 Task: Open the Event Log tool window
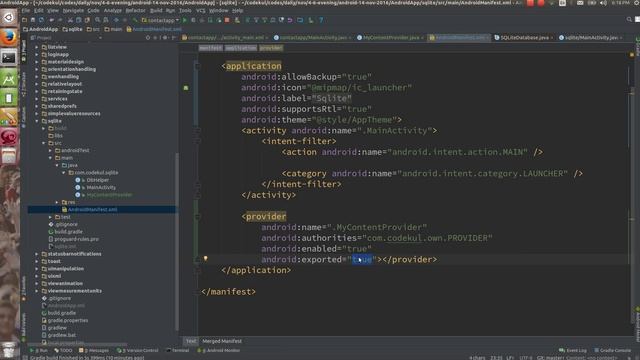(x=573, y=351)
